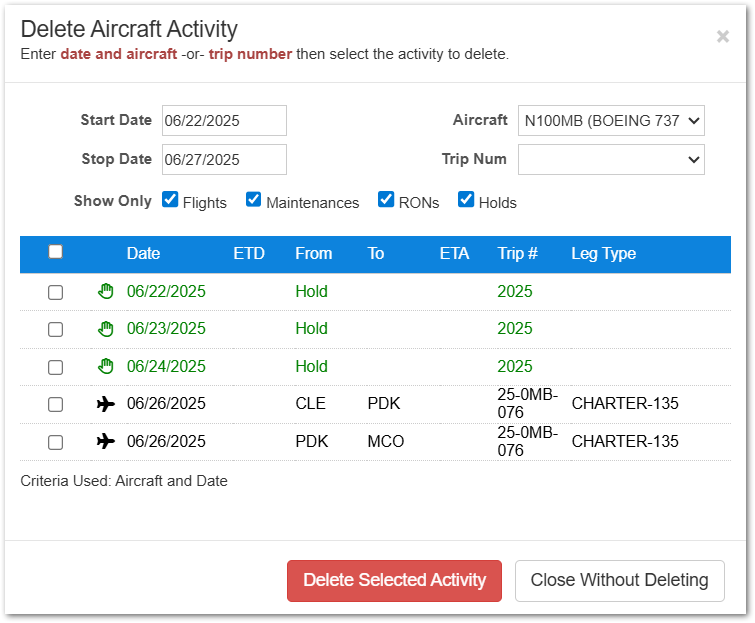Disable the Maintenances filter checkbox

click(x=254, y=199)
